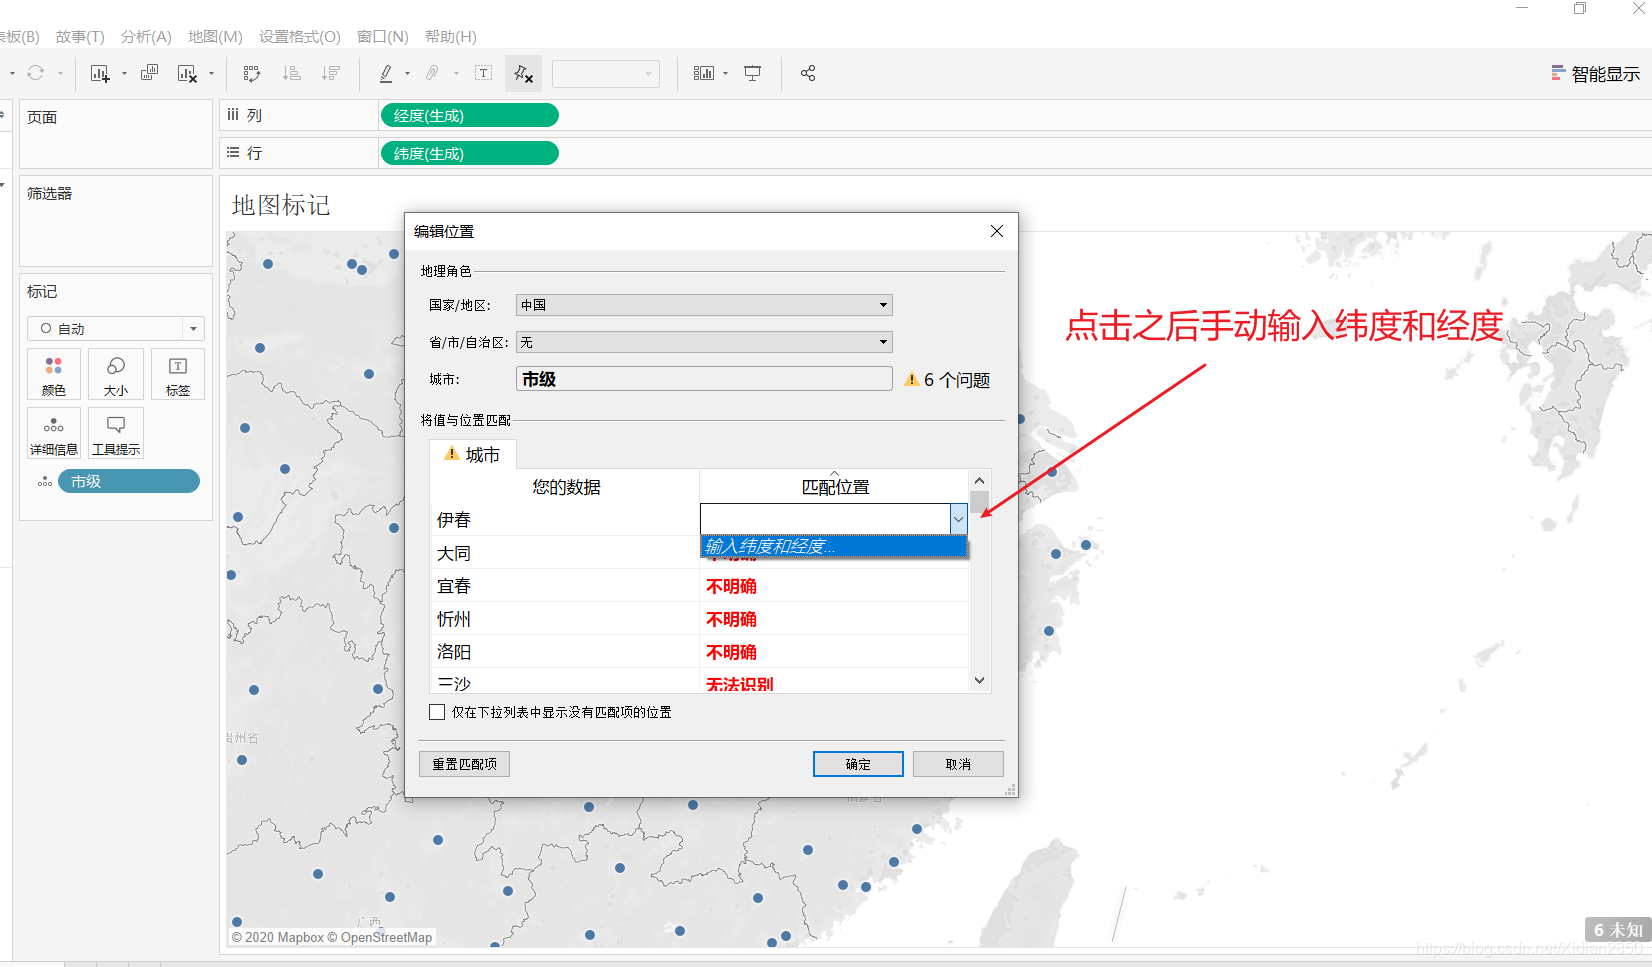1652x967 pixels.
Task: Click the 您的数据 column header
Action: coord(566,487)
